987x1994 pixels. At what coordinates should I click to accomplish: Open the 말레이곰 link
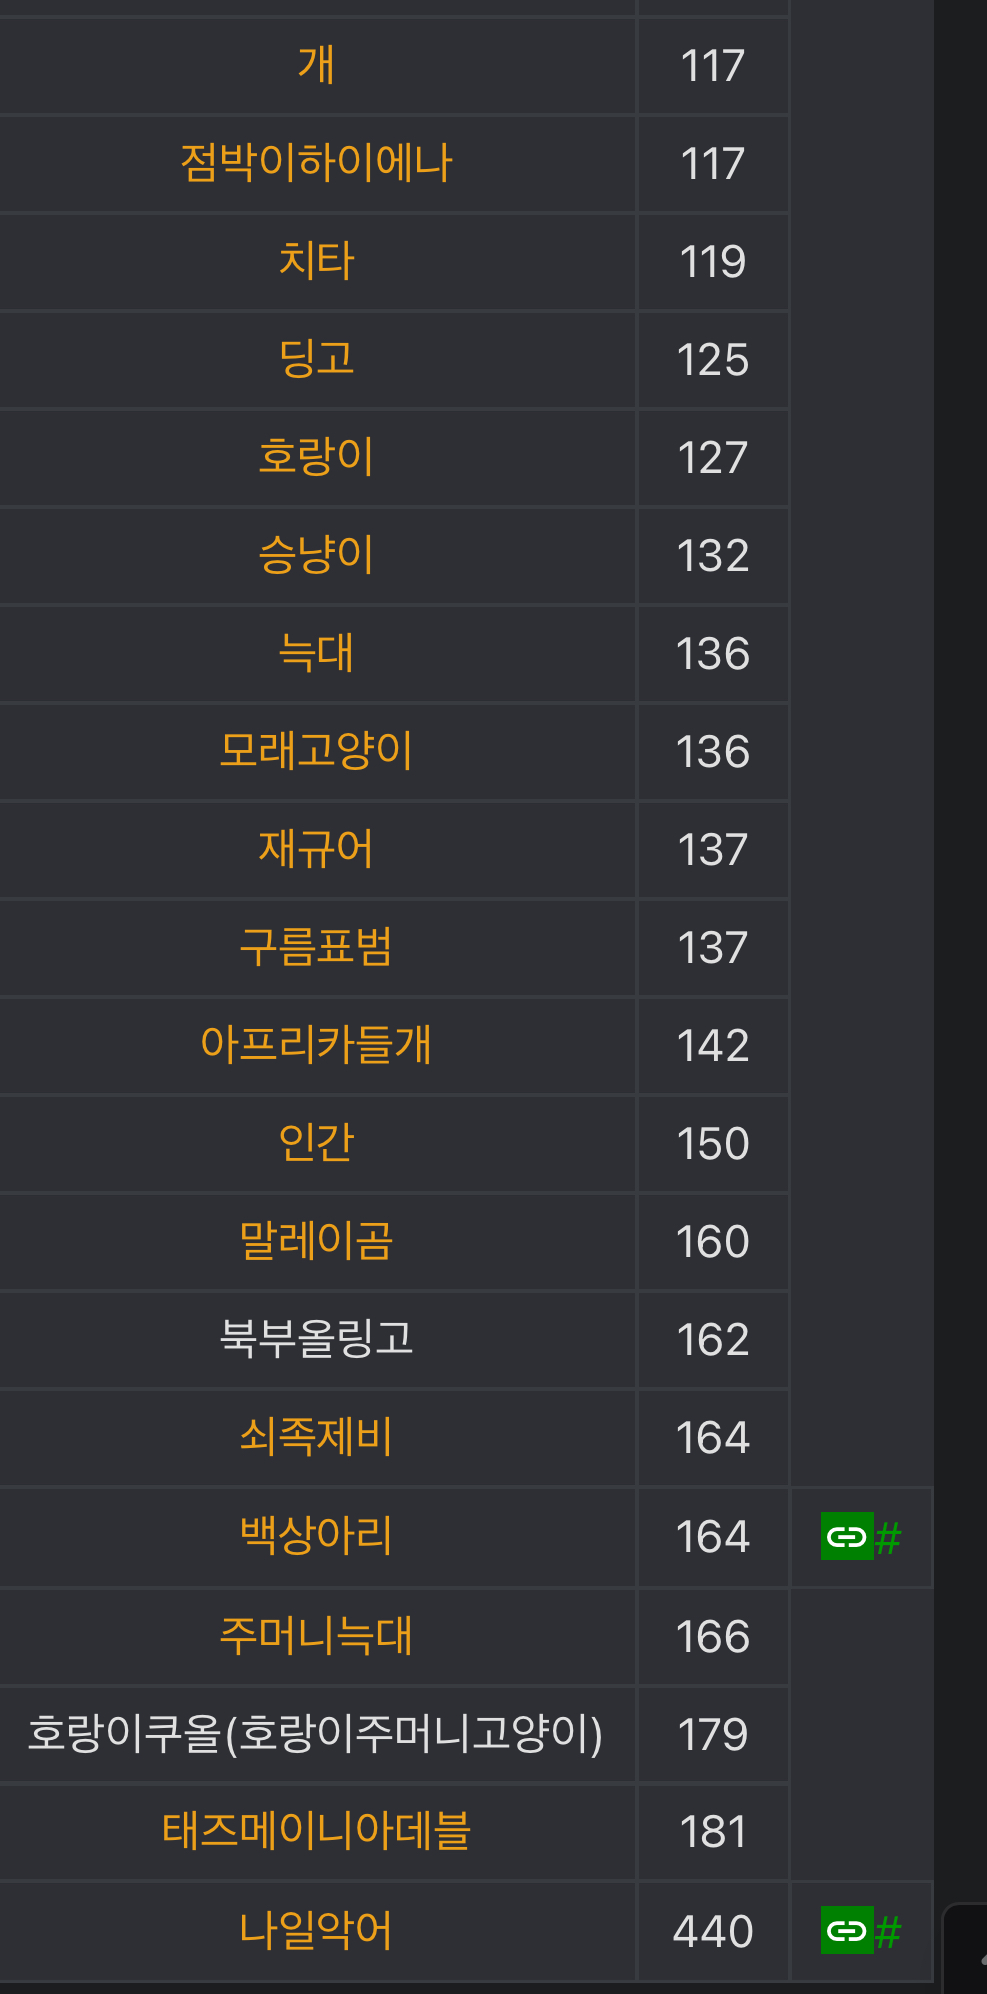316,1241
